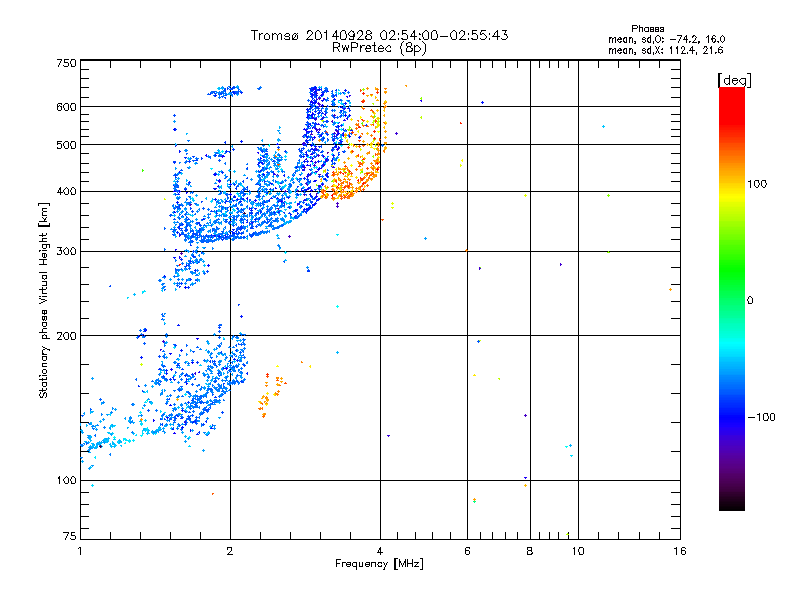Viewport: 800px width, 600px height.
Task: Click the blue echo patch above 600 km near 2 MHz
Action: 225,92
